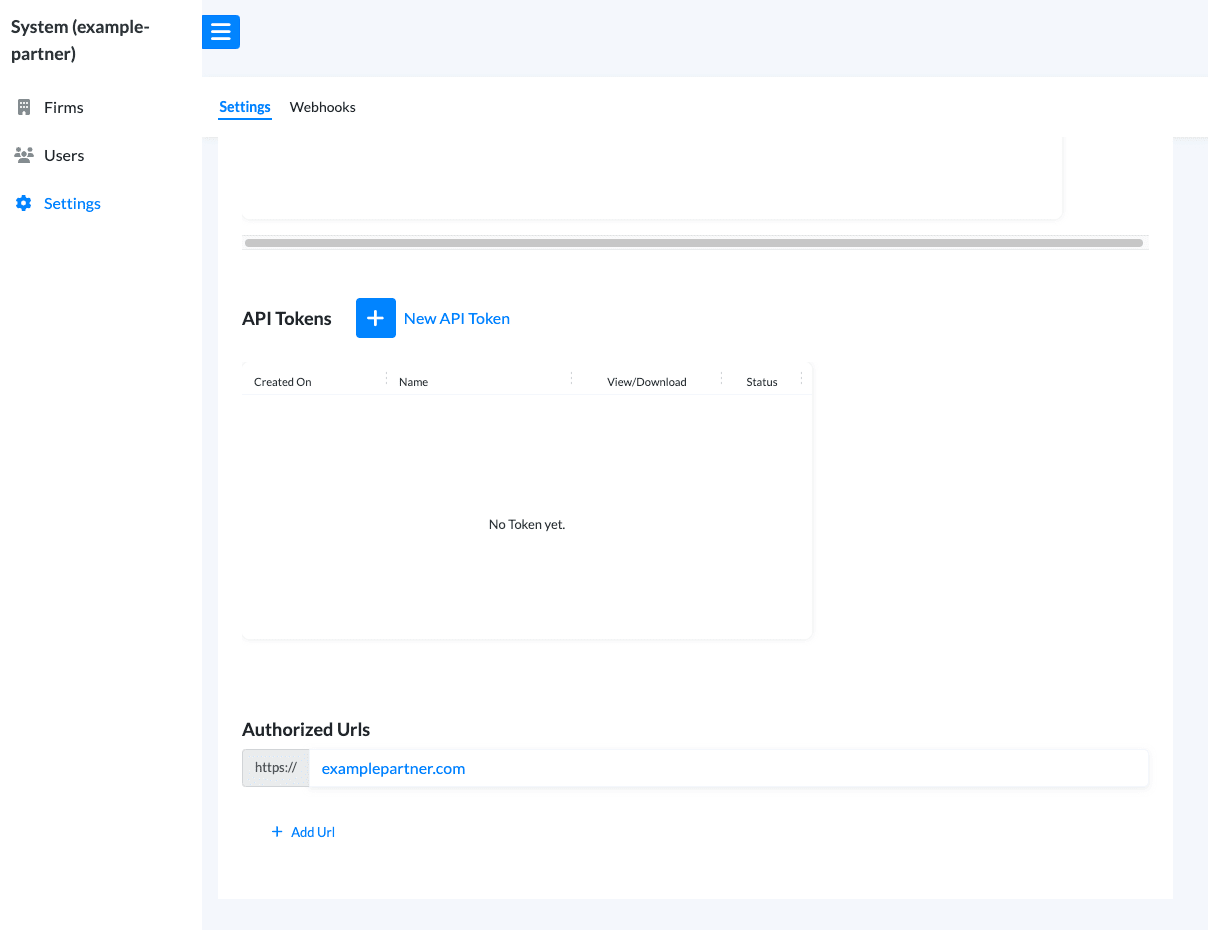Click the plus icon for New API Token

pyautogui.click(x=376, y=318)
